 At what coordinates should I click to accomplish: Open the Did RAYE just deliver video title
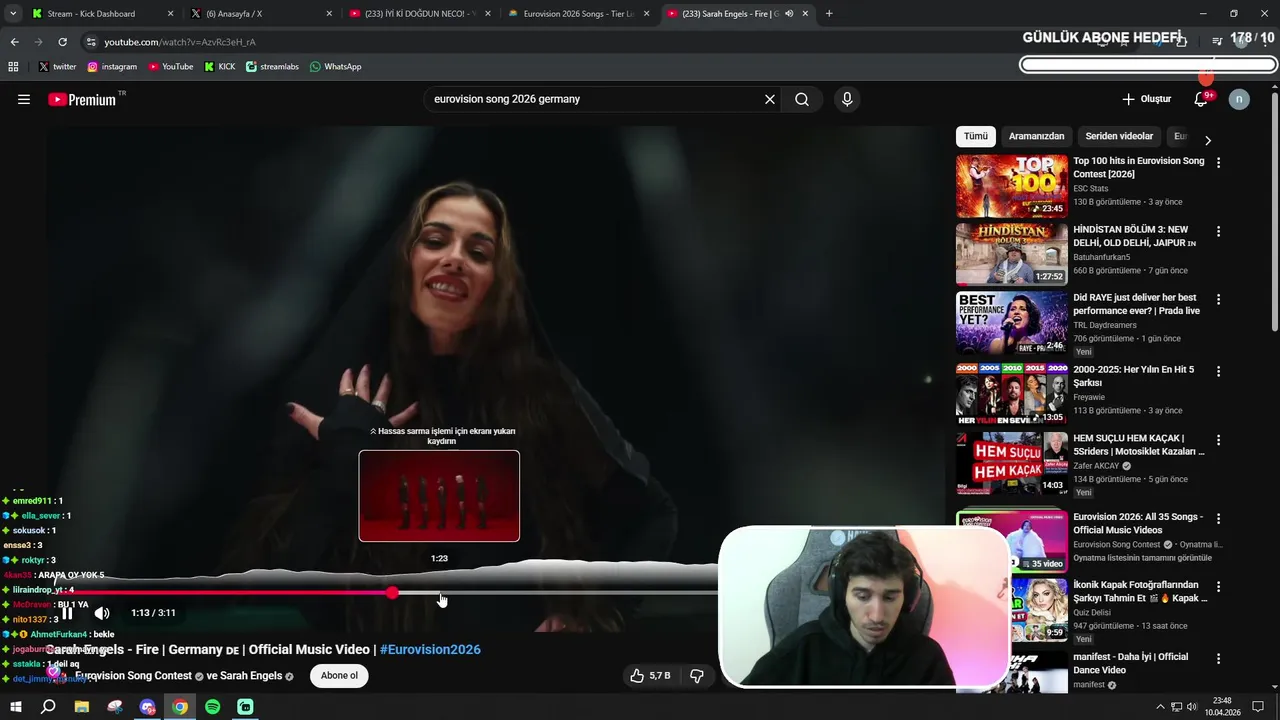point(1136,304)
